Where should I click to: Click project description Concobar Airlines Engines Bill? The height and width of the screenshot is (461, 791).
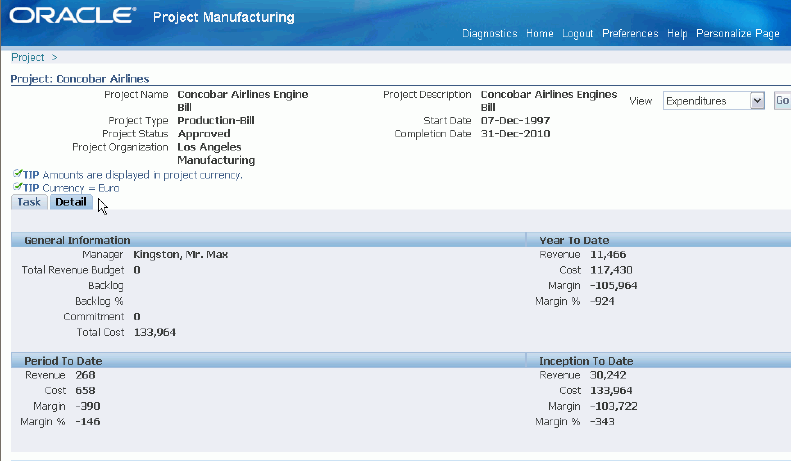pyautogui.click(x=549, y=100)
